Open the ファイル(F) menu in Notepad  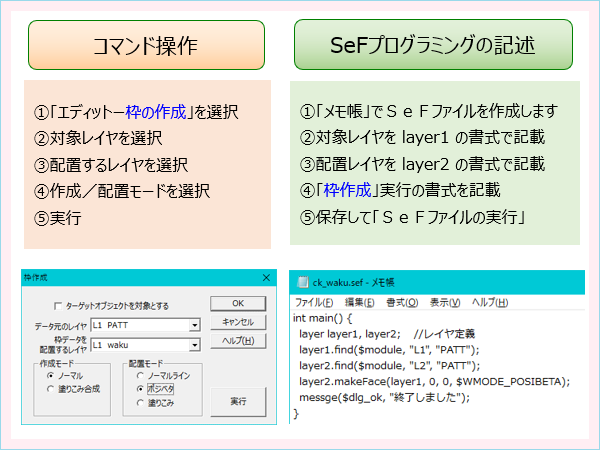(314, 302)
